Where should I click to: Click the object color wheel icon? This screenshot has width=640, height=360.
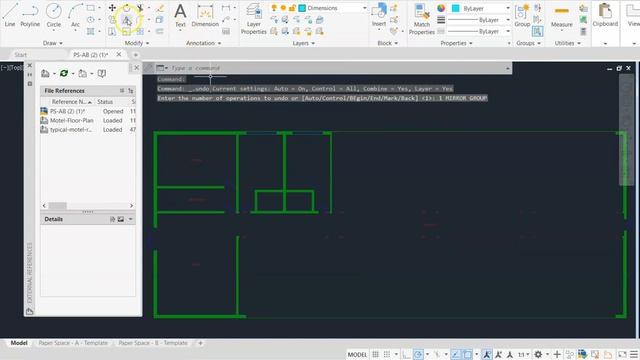(x=441, y=8)
